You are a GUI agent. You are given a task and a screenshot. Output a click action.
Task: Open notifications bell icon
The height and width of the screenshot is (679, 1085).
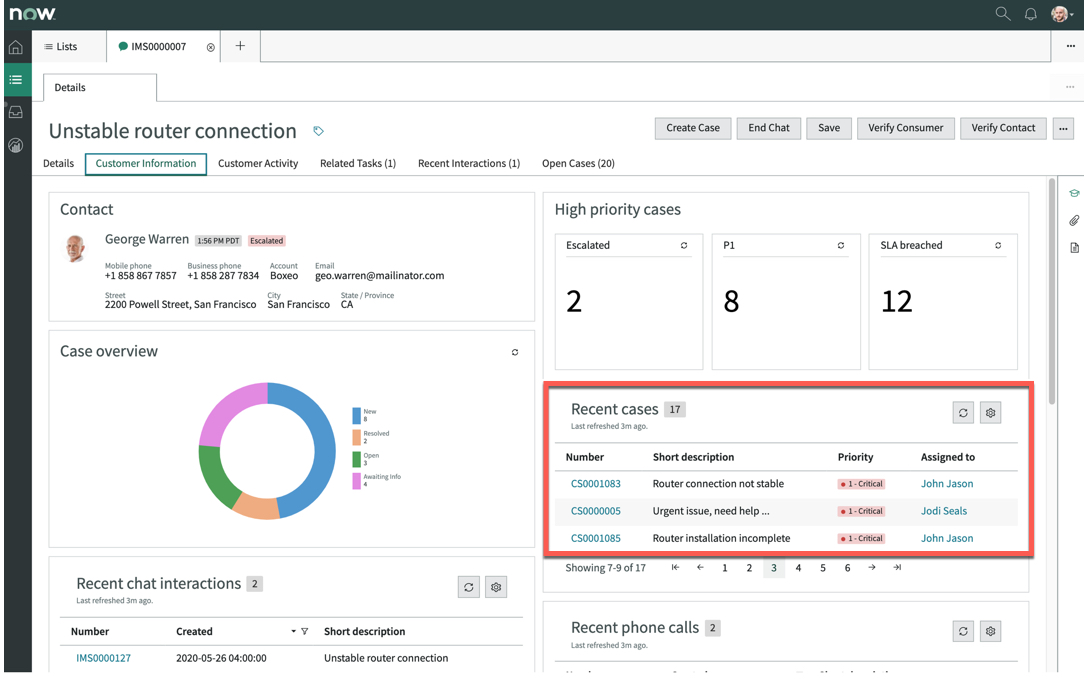[x=1030, y=14]
